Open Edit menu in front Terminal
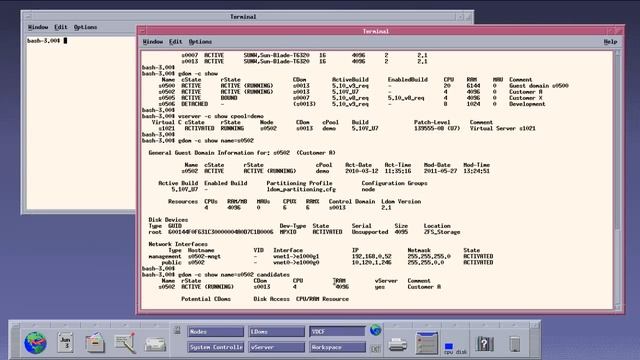640x360 pixels. 176,42
